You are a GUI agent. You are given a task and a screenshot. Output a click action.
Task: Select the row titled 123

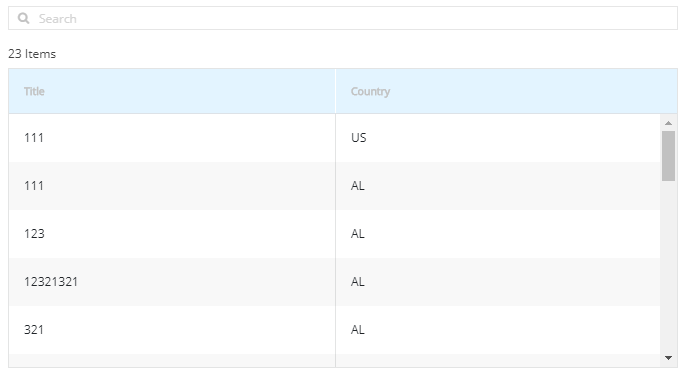click(x=334, y=234)
